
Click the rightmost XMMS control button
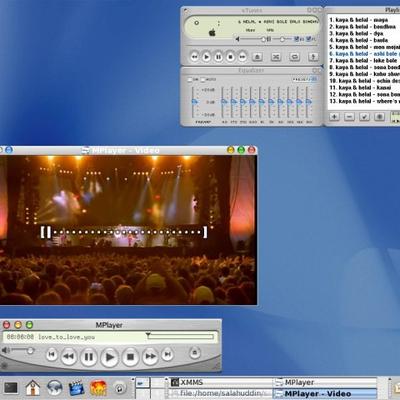(x=313, y=57)
